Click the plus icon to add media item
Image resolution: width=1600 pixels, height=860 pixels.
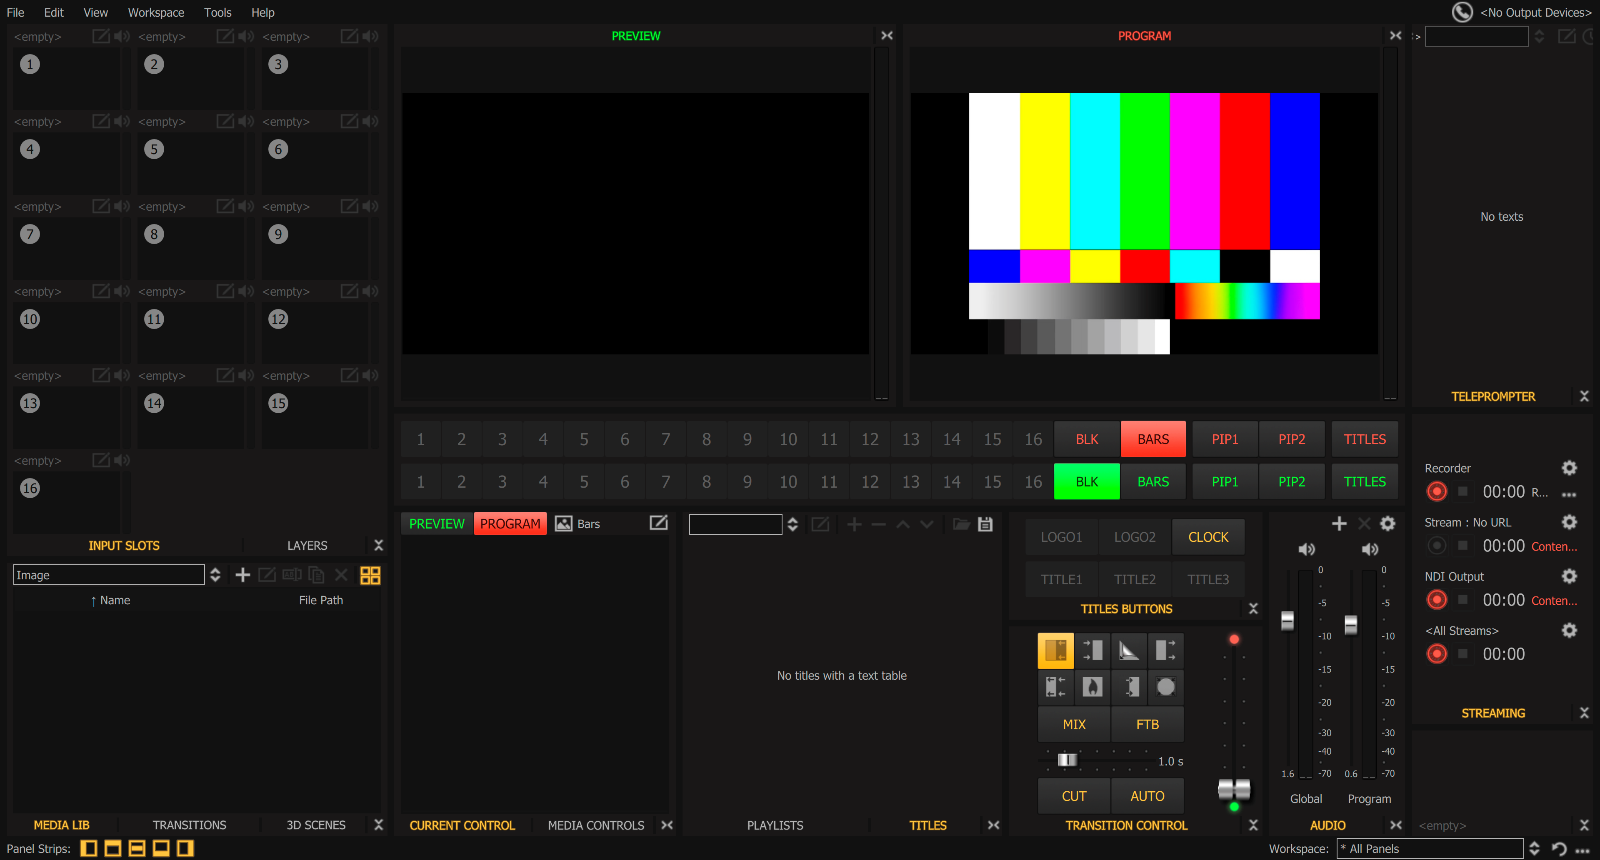[242, 575]
